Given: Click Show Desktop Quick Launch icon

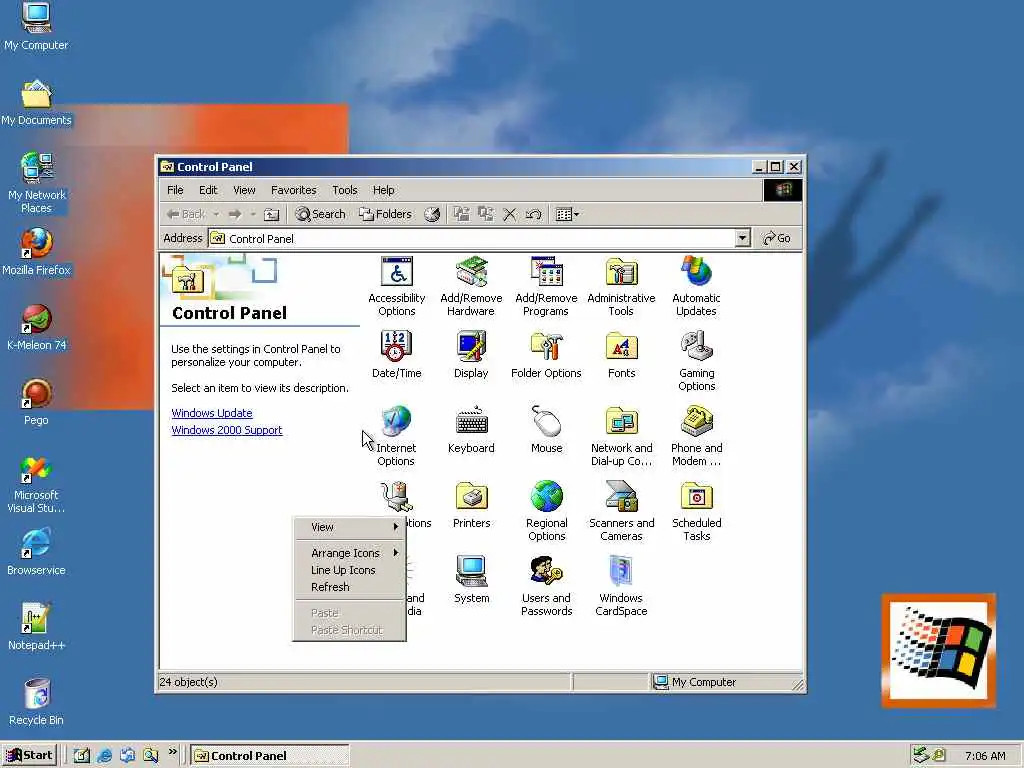Looking at the screenshot, I should click(81, 756).
